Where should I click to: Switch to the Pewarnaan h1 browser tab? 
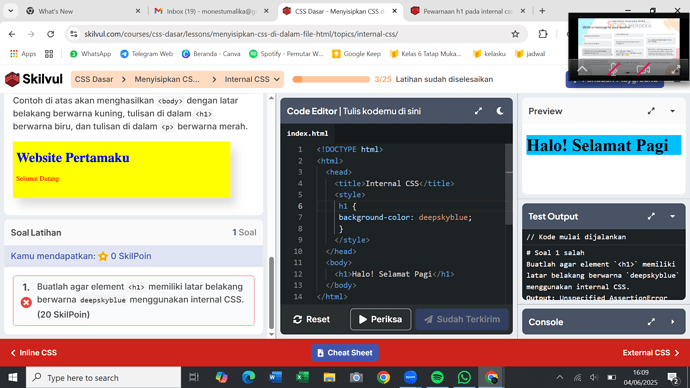[x=467, y=11]
